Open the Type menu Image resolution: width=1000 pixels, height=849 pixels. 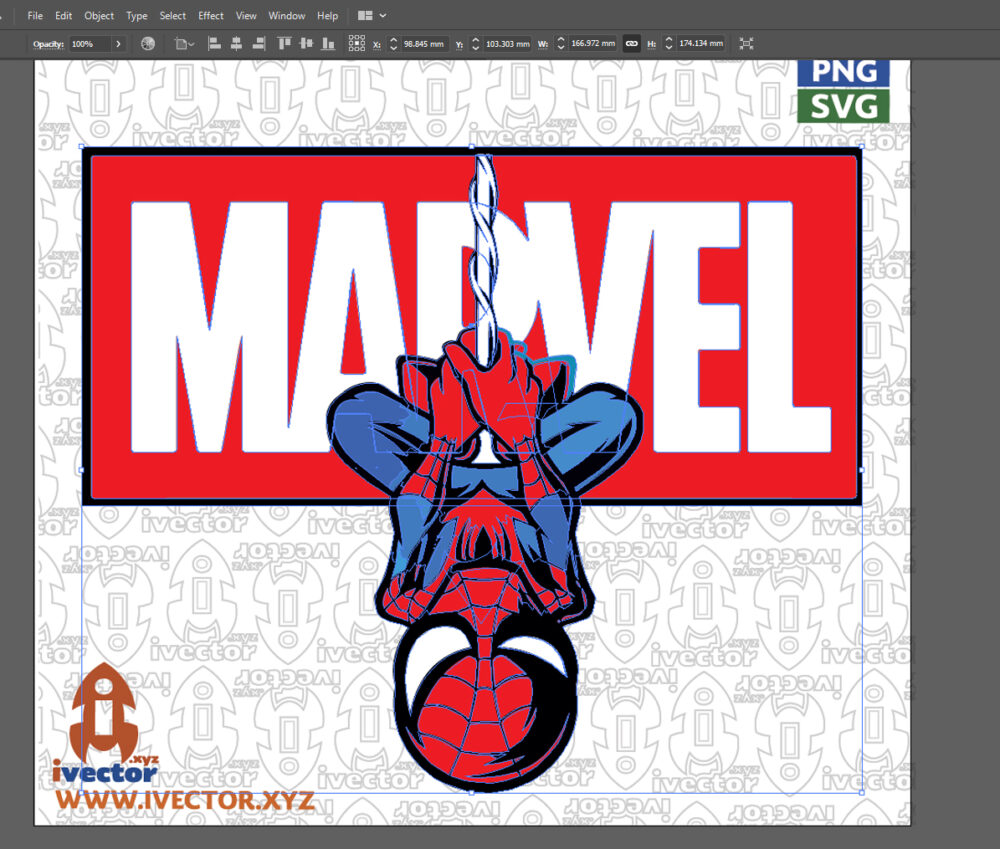pyautogui.click(x=136, y=15)
